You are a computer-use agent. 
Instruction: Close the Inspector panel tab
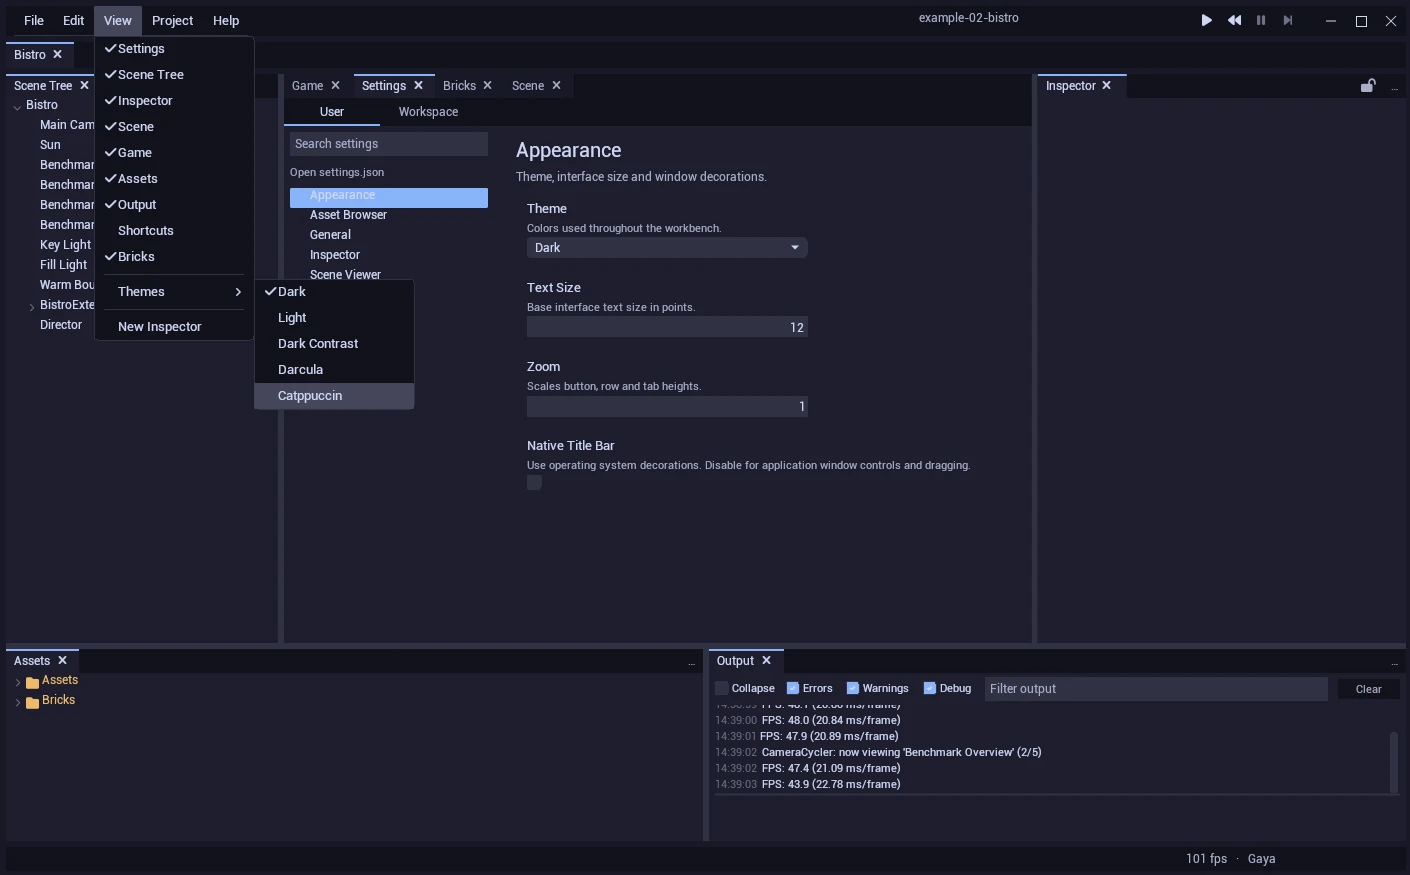point(1106,86)
